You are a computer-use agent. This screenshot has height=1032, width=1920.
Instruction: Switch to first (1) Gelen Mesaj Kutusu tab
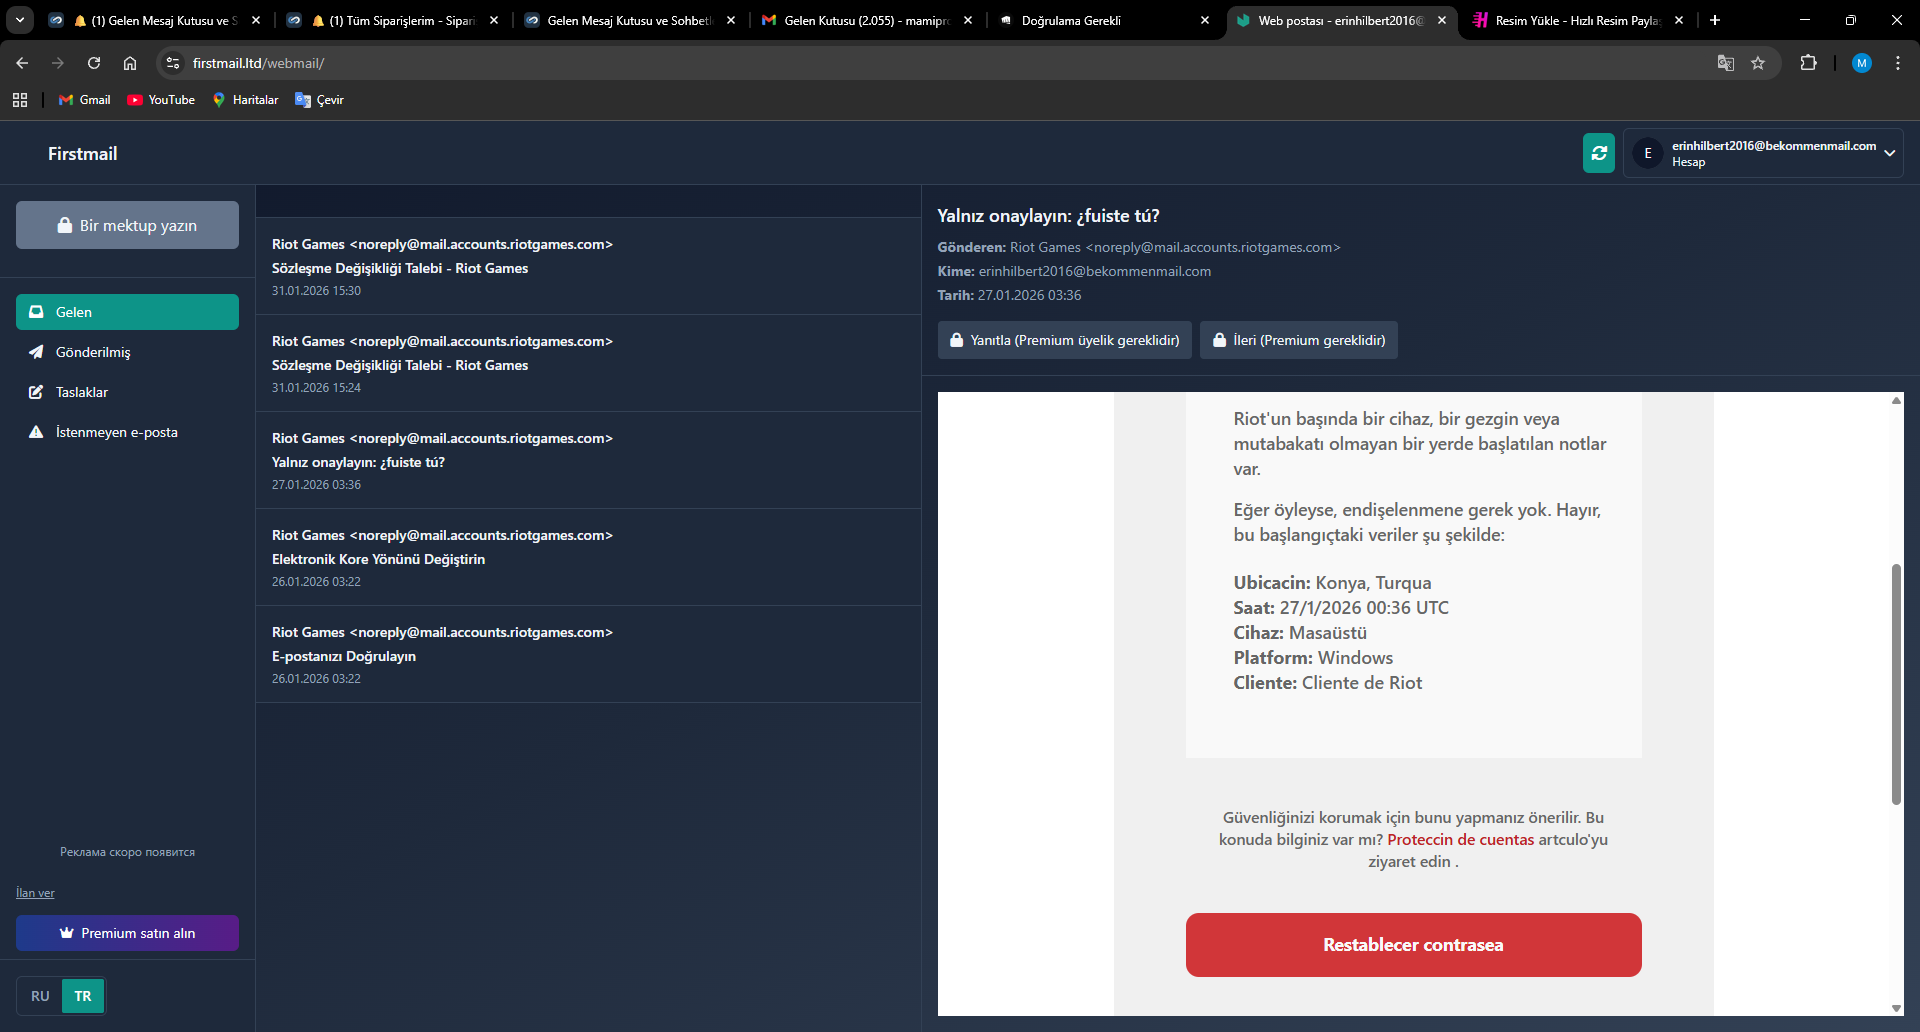(x=155, y=20)
